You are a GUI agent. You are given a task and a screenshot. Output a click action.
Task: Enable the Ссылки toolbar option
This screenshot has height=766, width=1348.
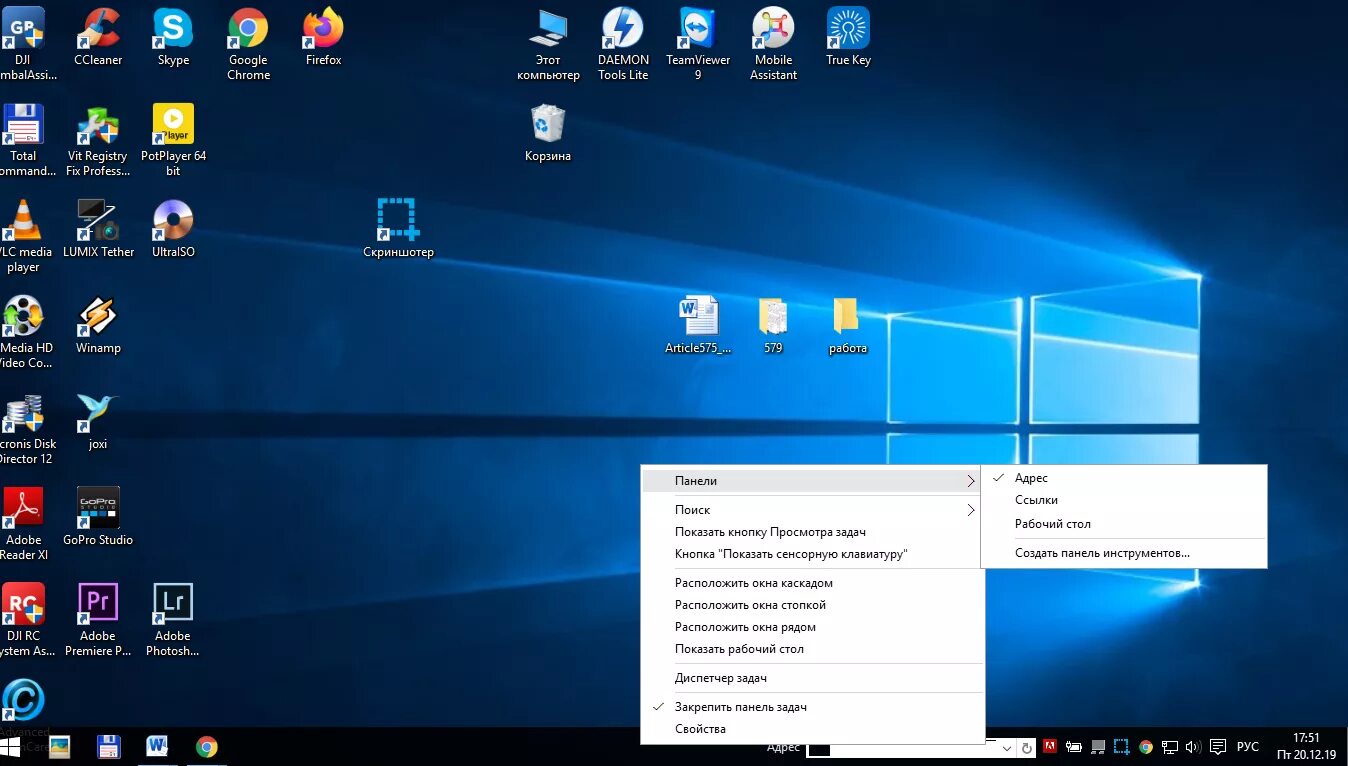coord(1124,500)
